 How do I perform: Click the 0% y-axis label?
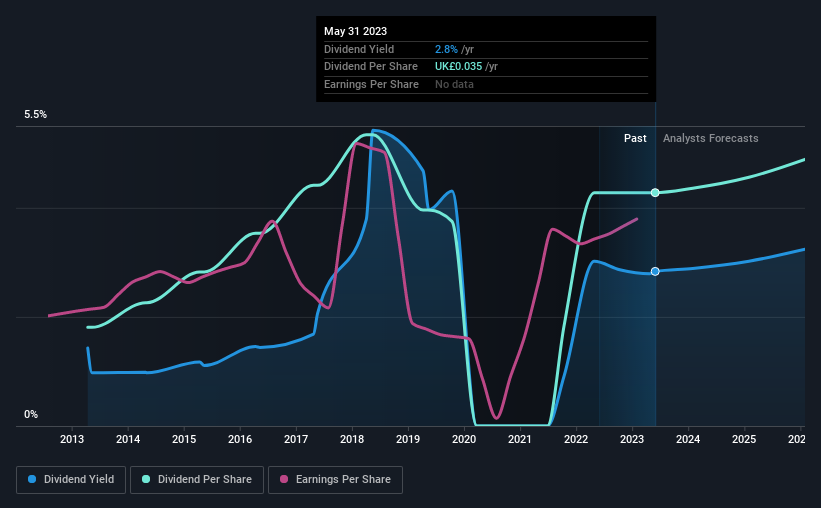click(31, 414)
